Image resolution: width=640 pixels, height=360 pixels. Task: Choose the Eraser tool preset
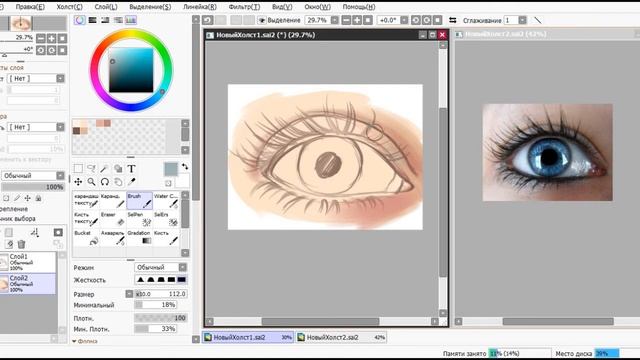coord(113,219)
